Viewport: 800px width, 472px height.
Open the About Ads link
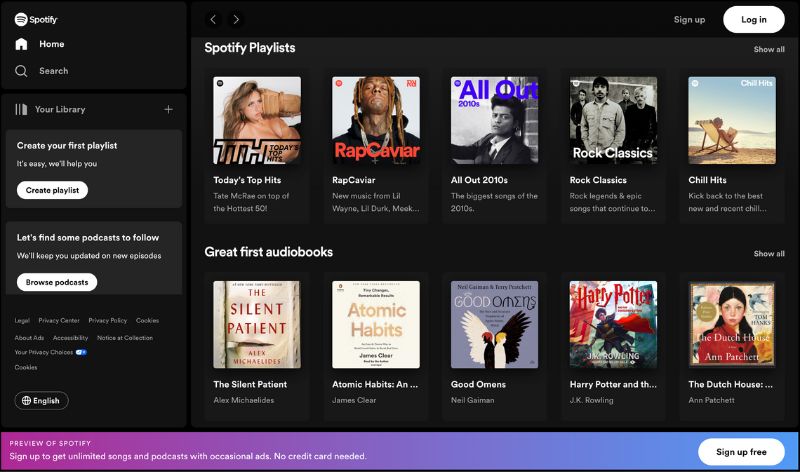pyautogui.click(x=29, y=338)
